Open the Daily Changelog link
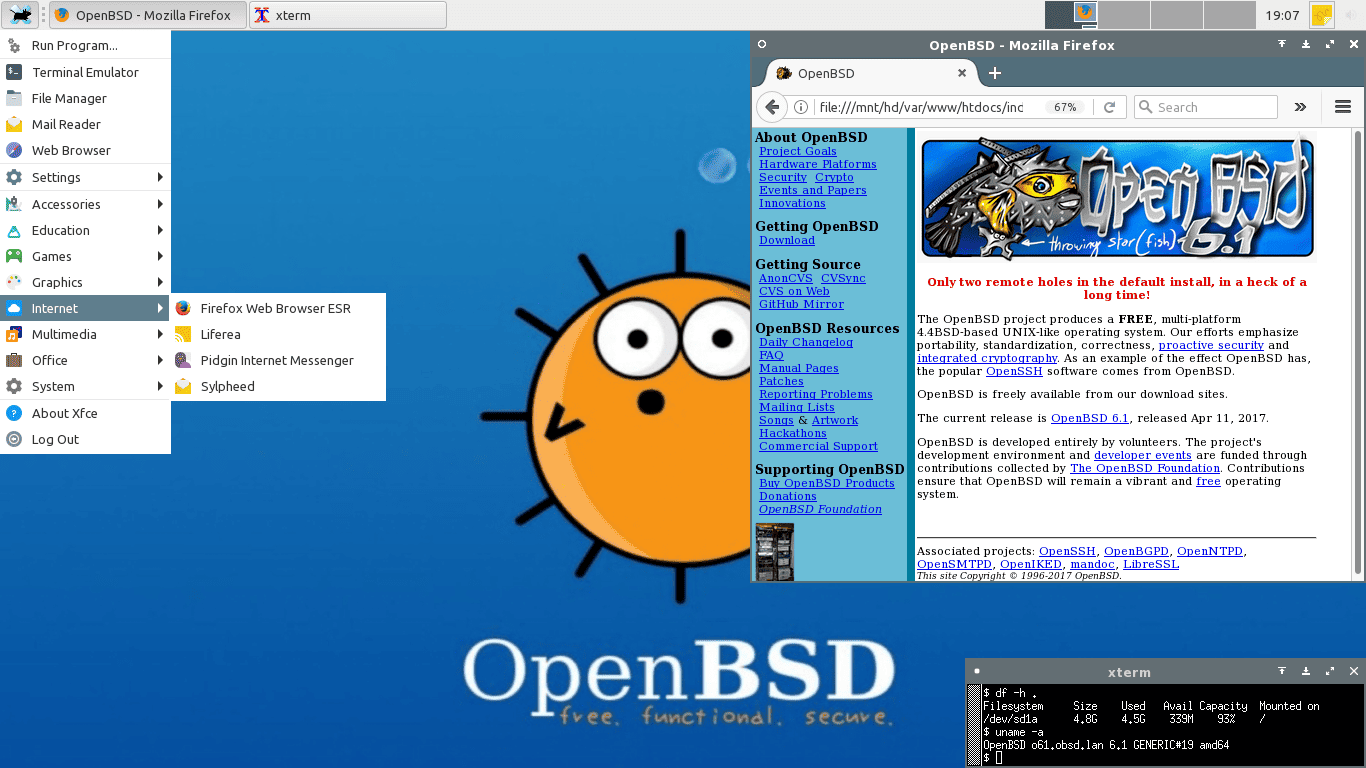 point(806,342)
